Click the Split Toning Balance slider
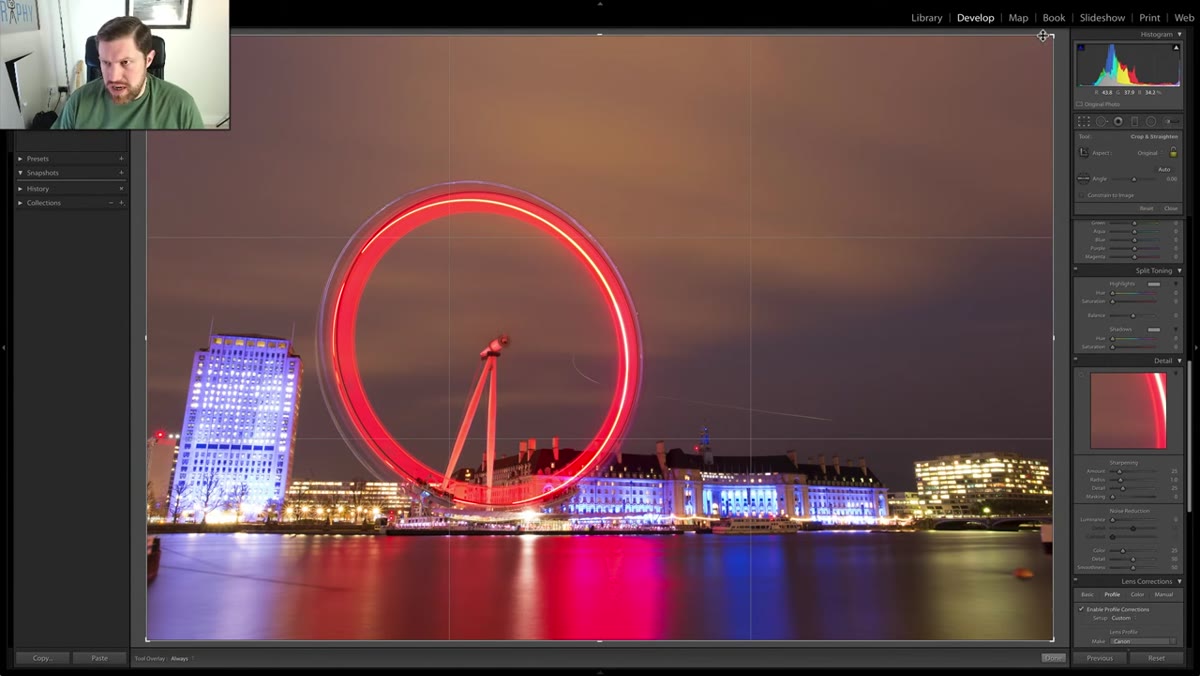Image resolution: width=1200 pixels, height=676 pixels. (1133, 316)
